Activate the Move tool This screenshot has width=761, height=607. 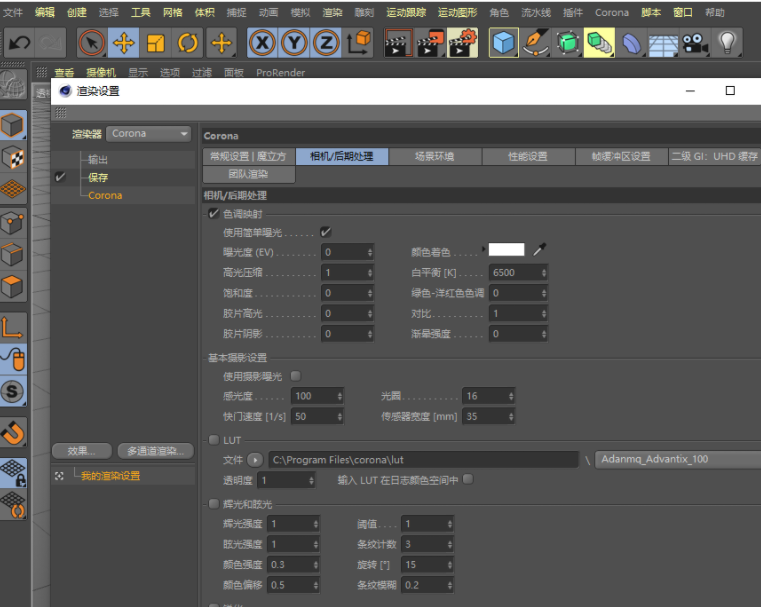tap(123, 43)
